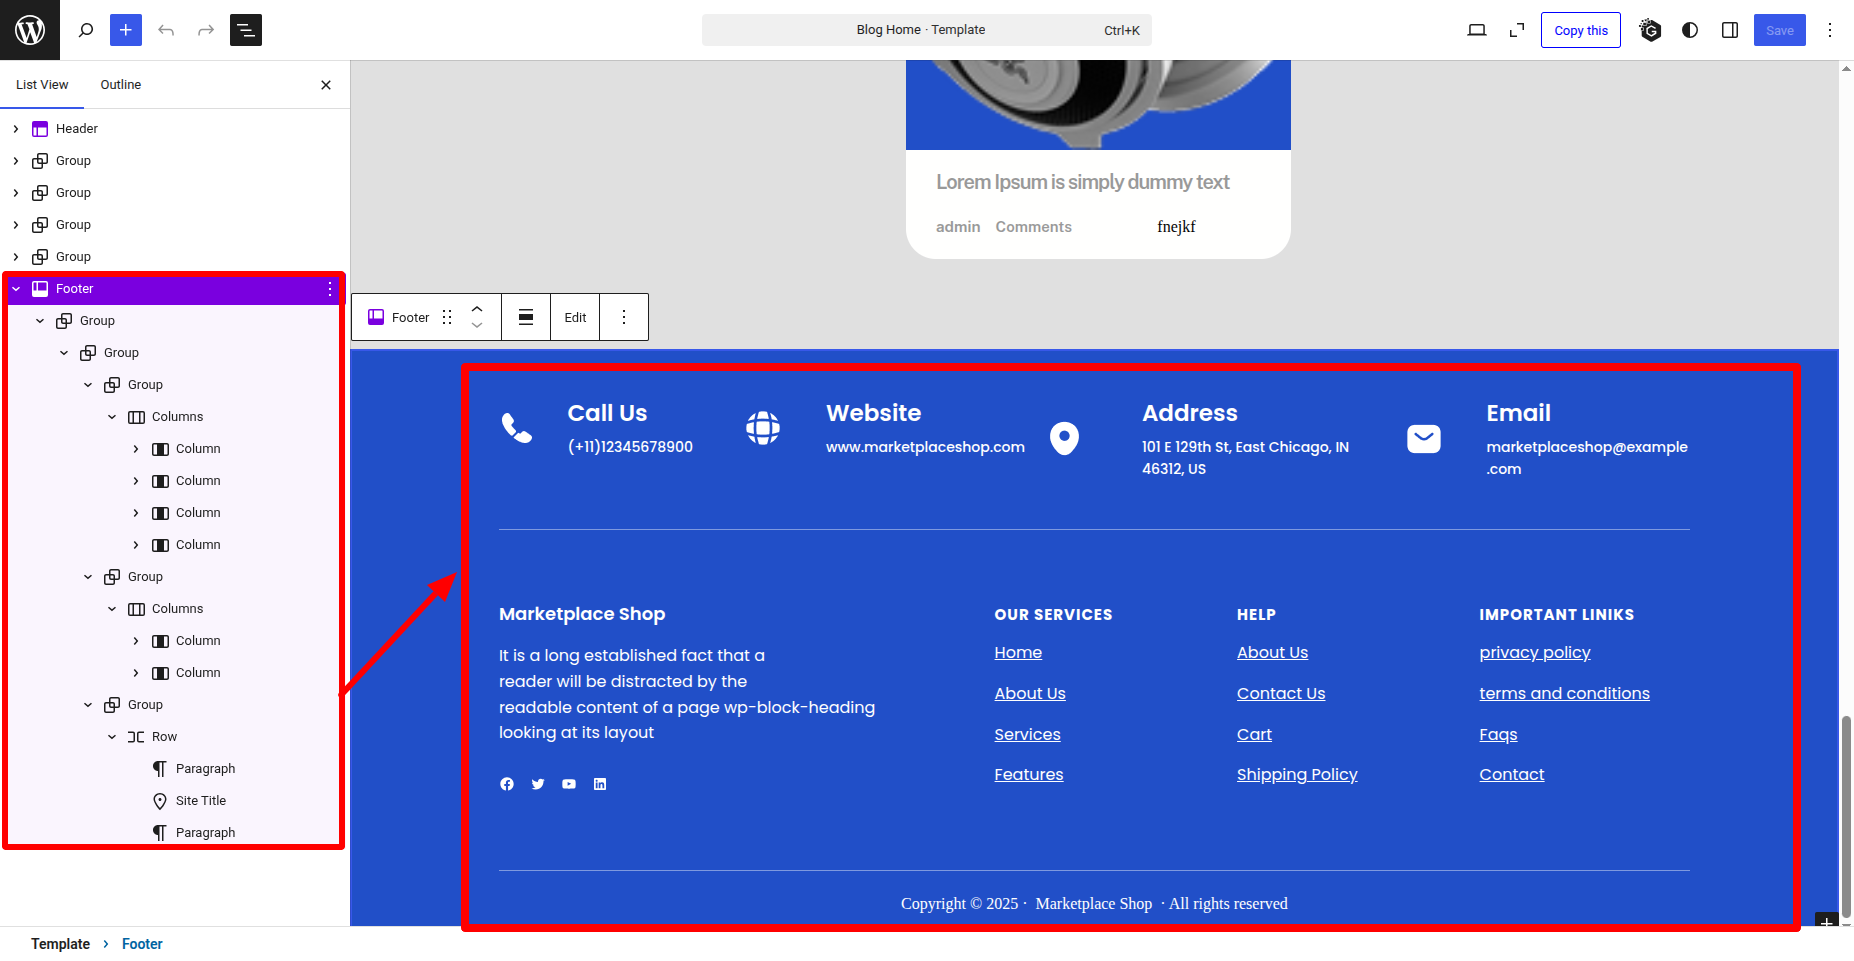Collapse the Row item in List View
The height and width of the screenshot is (961, 1854).
point(112,737)
